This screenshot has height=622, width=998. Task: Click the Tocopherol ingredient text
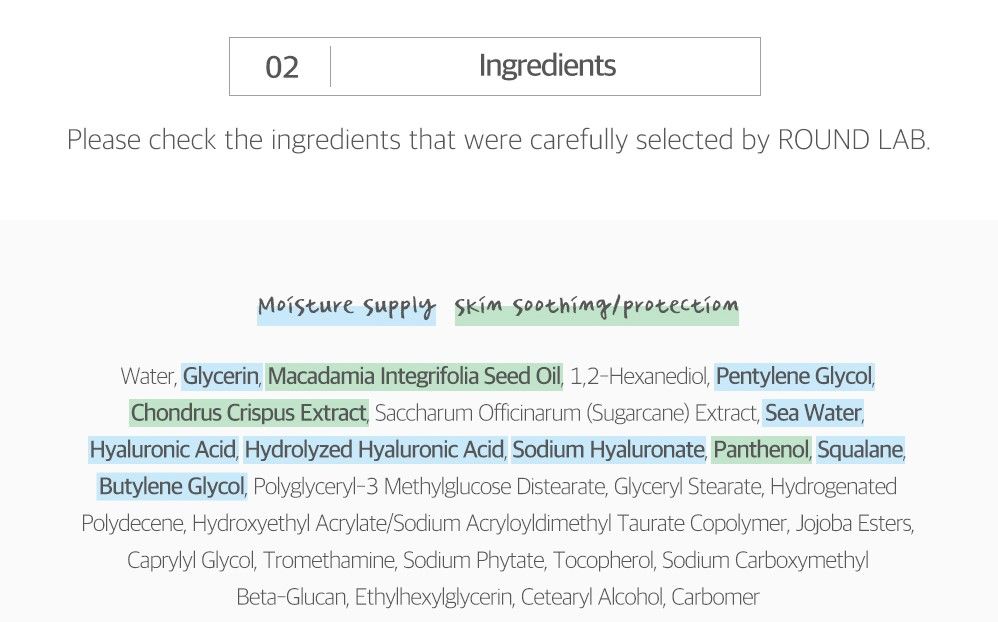tap(603, 560)
